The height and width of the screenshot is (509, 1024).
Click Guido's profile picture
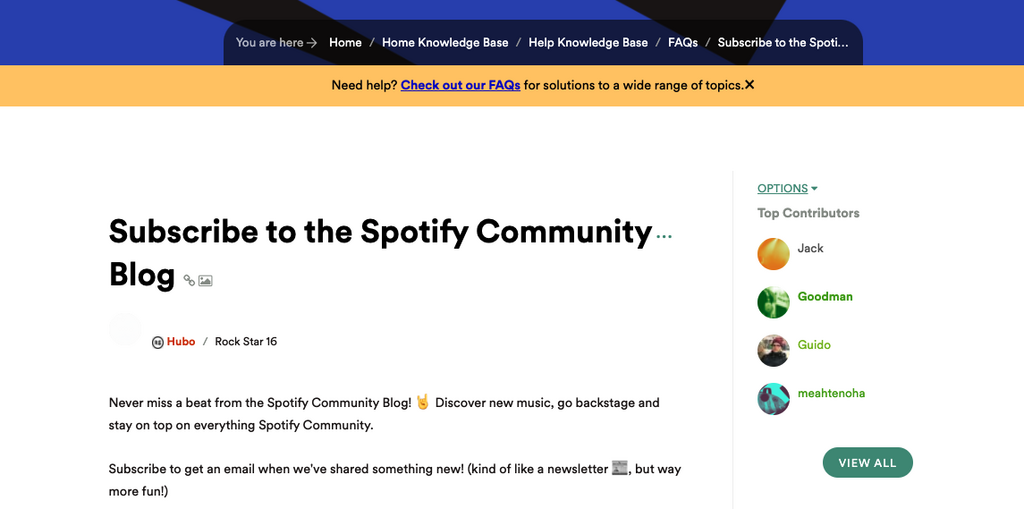773,350
